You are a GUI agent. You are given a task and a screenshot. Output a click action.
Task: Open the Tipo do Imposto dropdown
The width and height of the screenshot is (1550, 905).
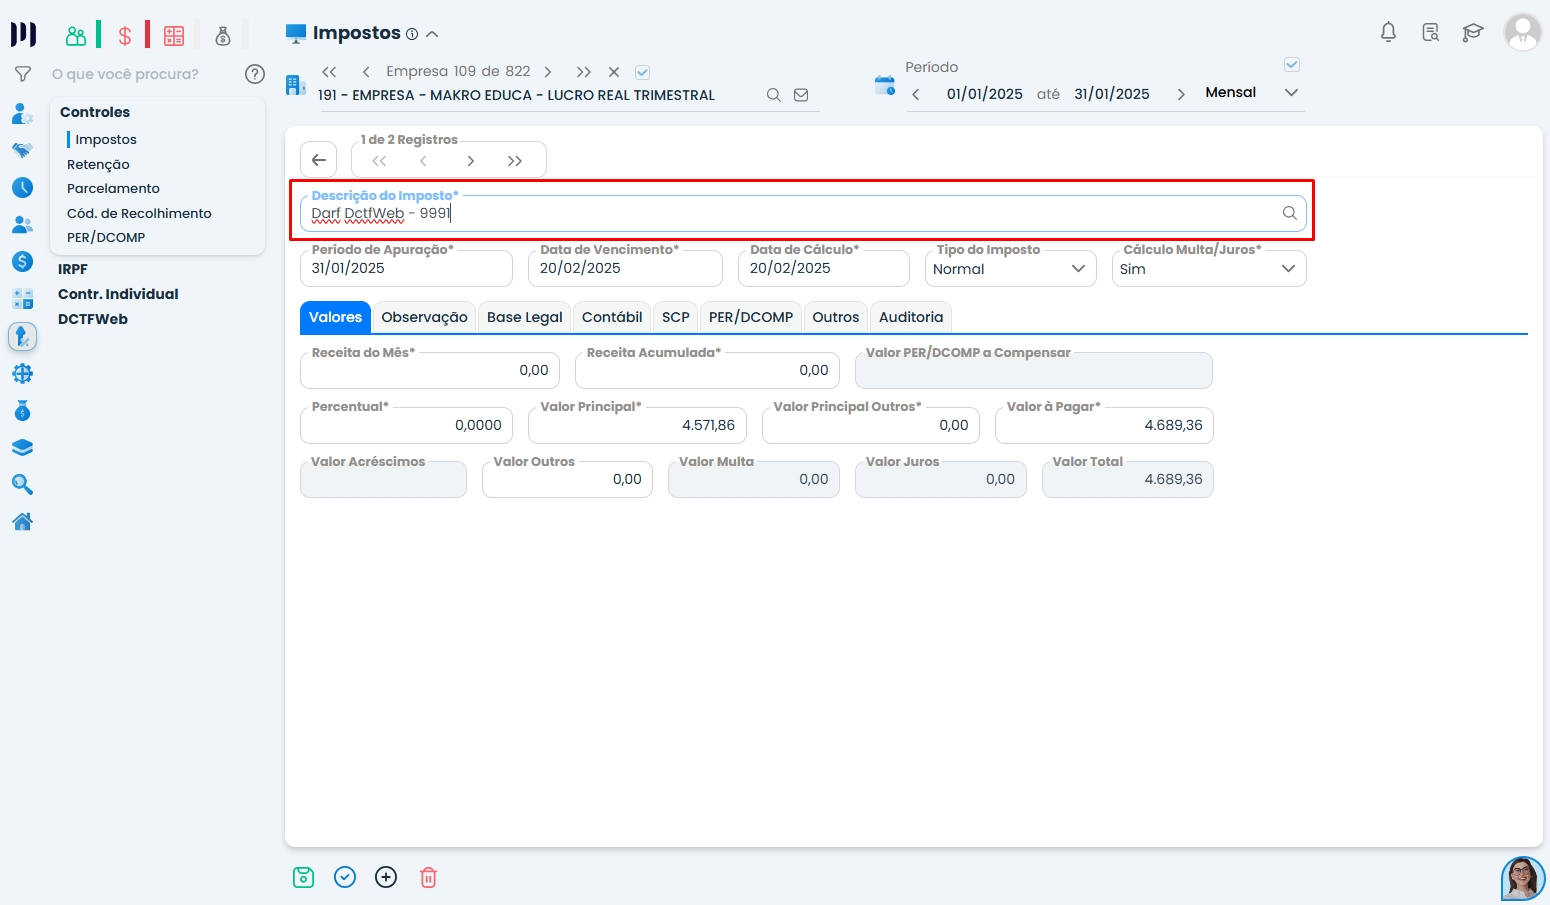click(1010, 269)
